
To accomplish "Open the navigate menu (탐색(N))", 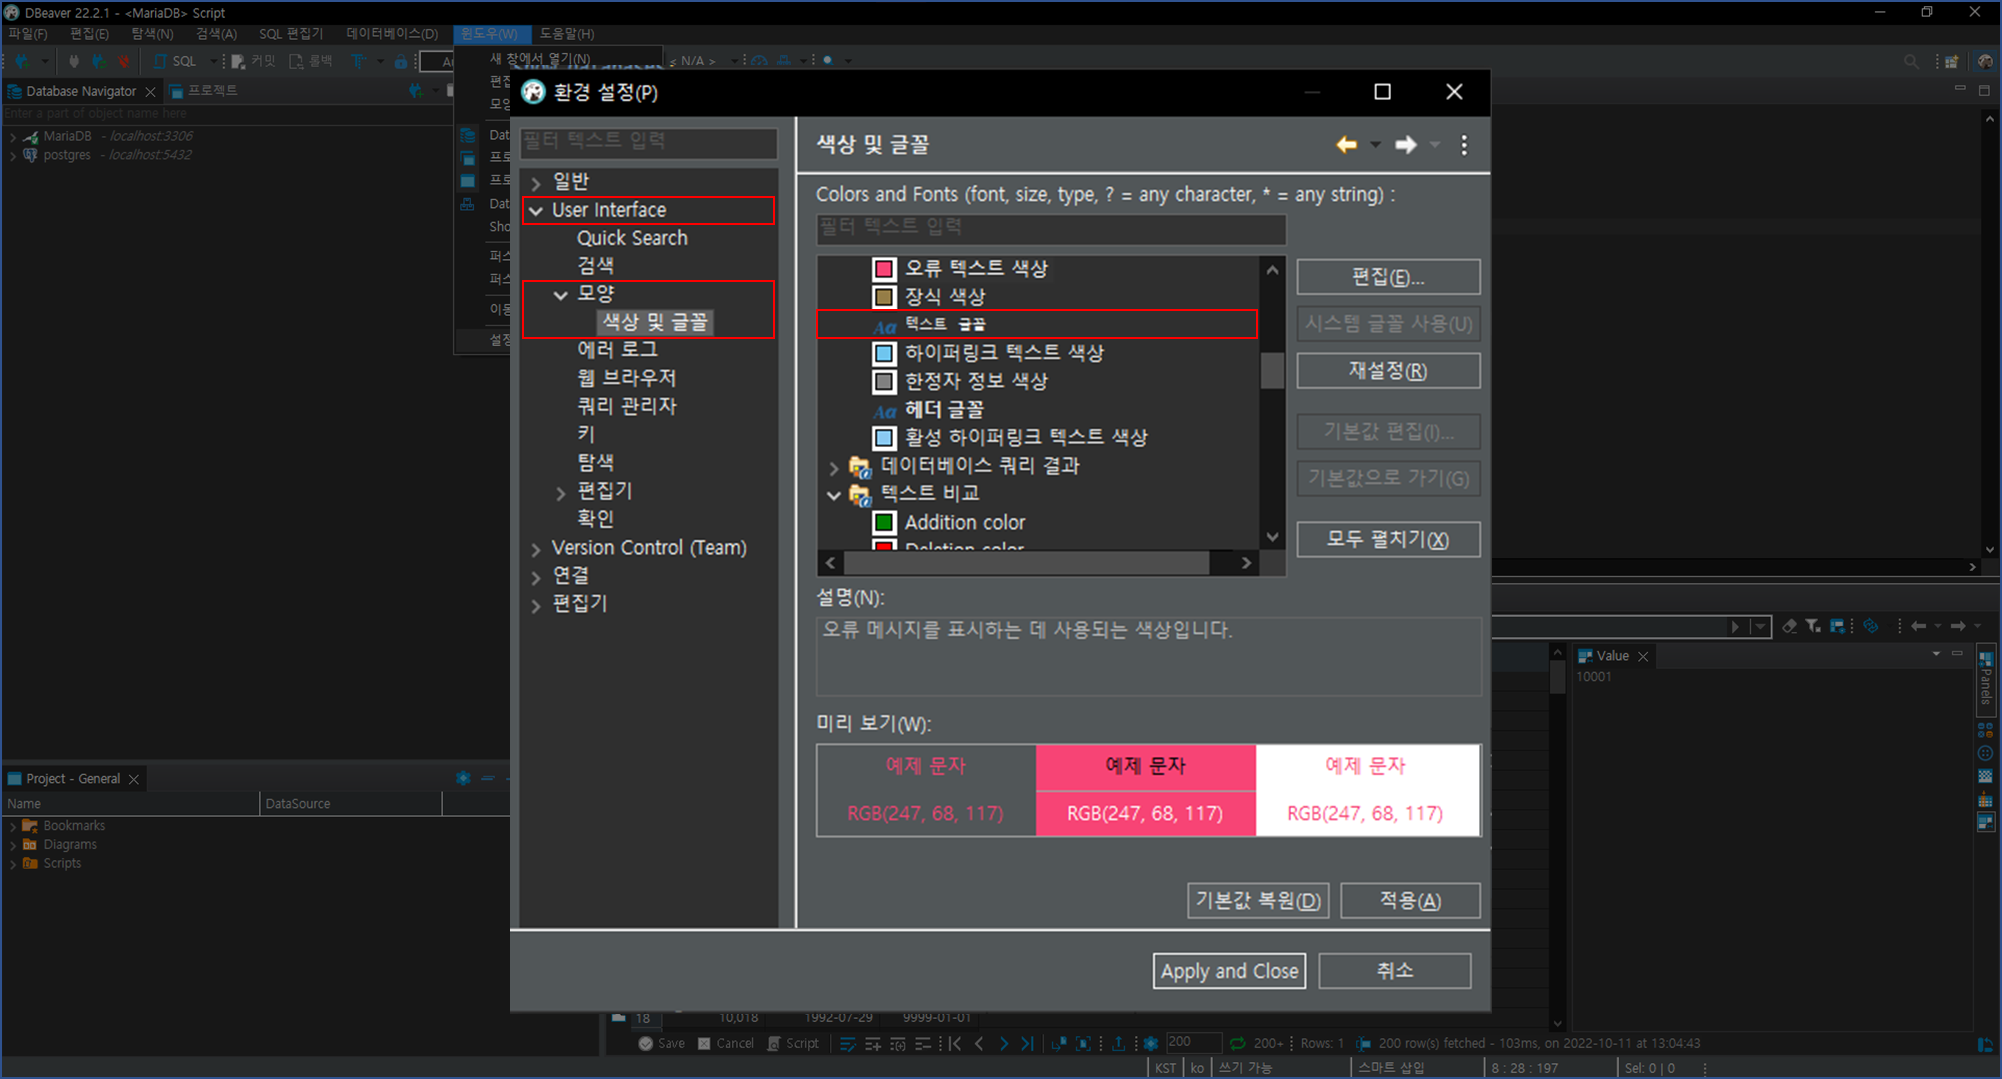I will (x=152, y=34).
